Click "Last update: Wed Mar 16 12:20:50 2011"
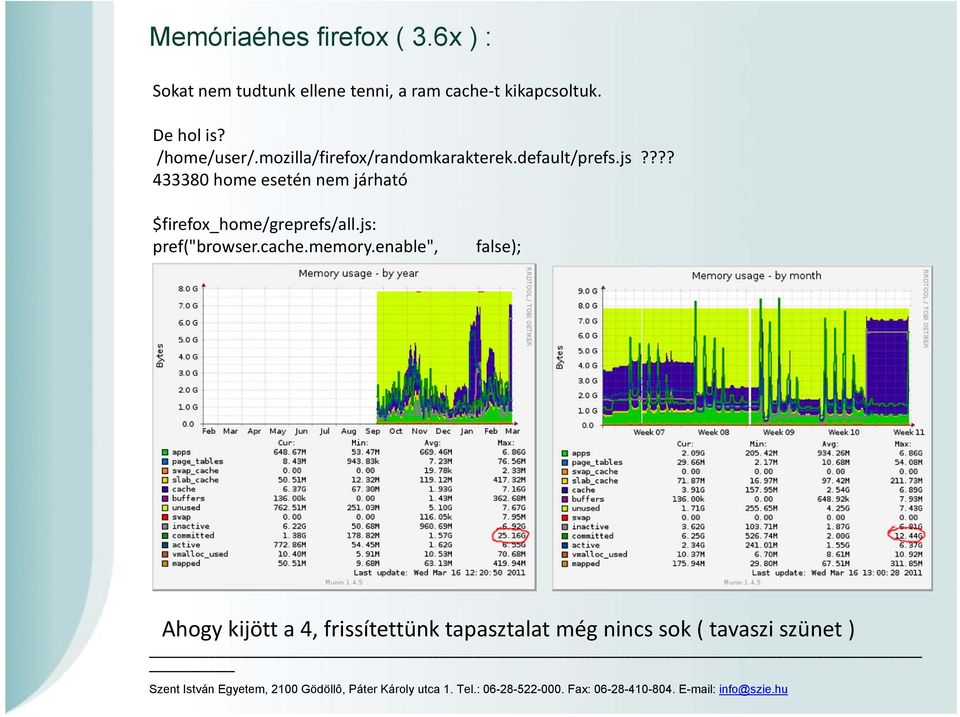The image size is (960, 717). 439,572
